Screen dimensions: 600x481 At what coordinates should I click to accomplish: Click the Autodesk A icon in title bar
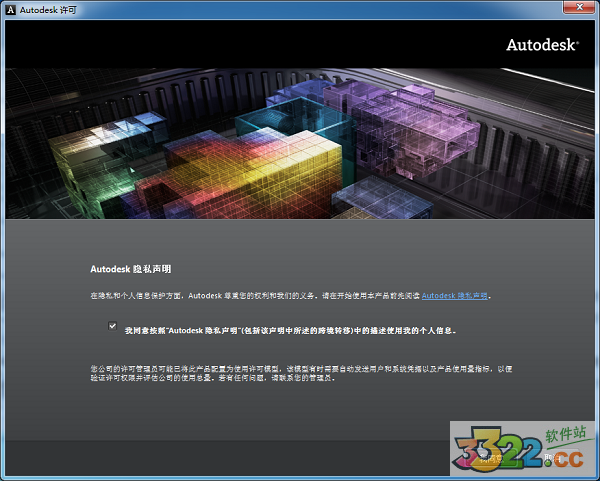click(x=10, y=10)
